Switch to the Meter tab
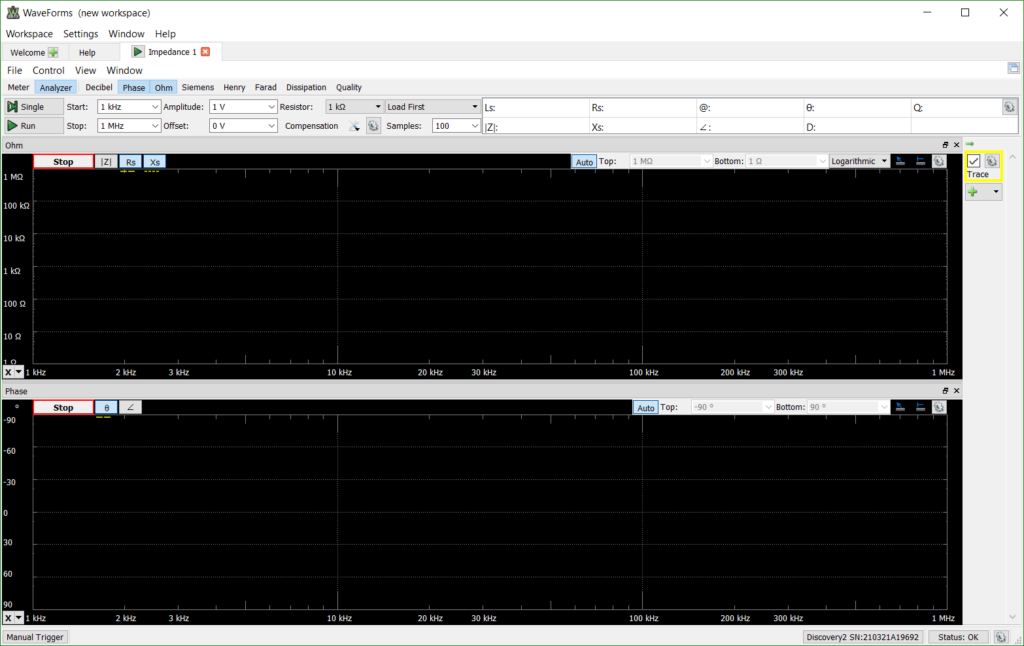This screenshot has width=1024, height=646. point(17,87)
